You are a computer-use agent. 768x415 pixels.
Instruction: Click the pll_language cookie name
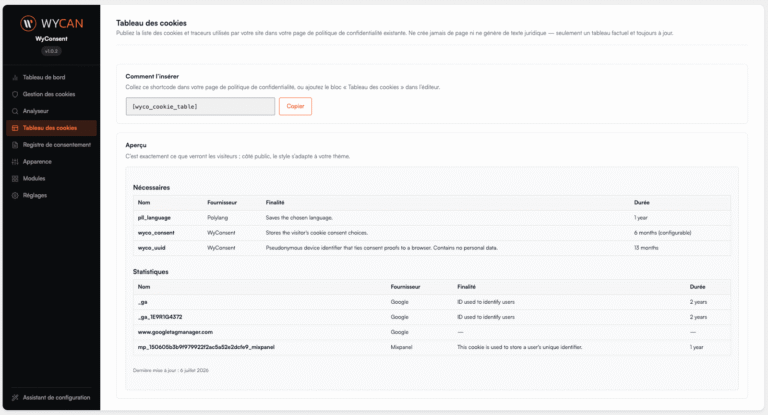[x=154, y=218]
